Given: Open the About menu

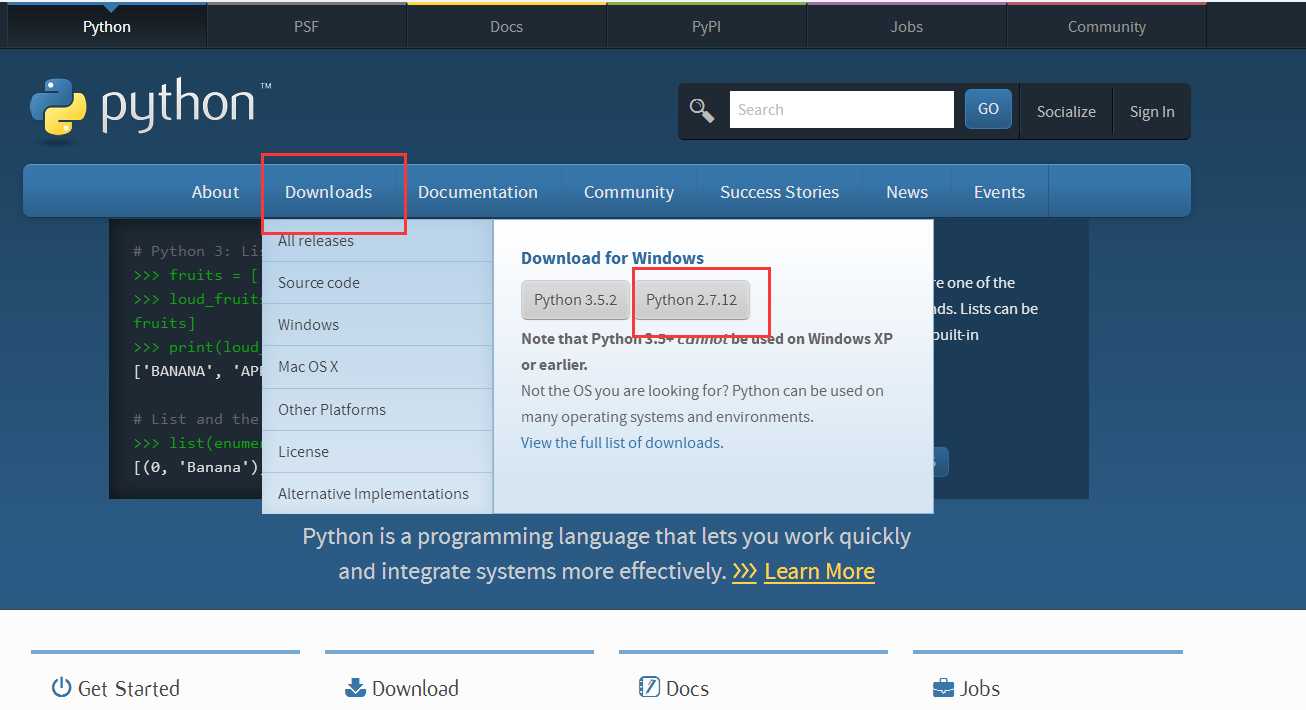Looking at the screenshot, I should (215, 192).
